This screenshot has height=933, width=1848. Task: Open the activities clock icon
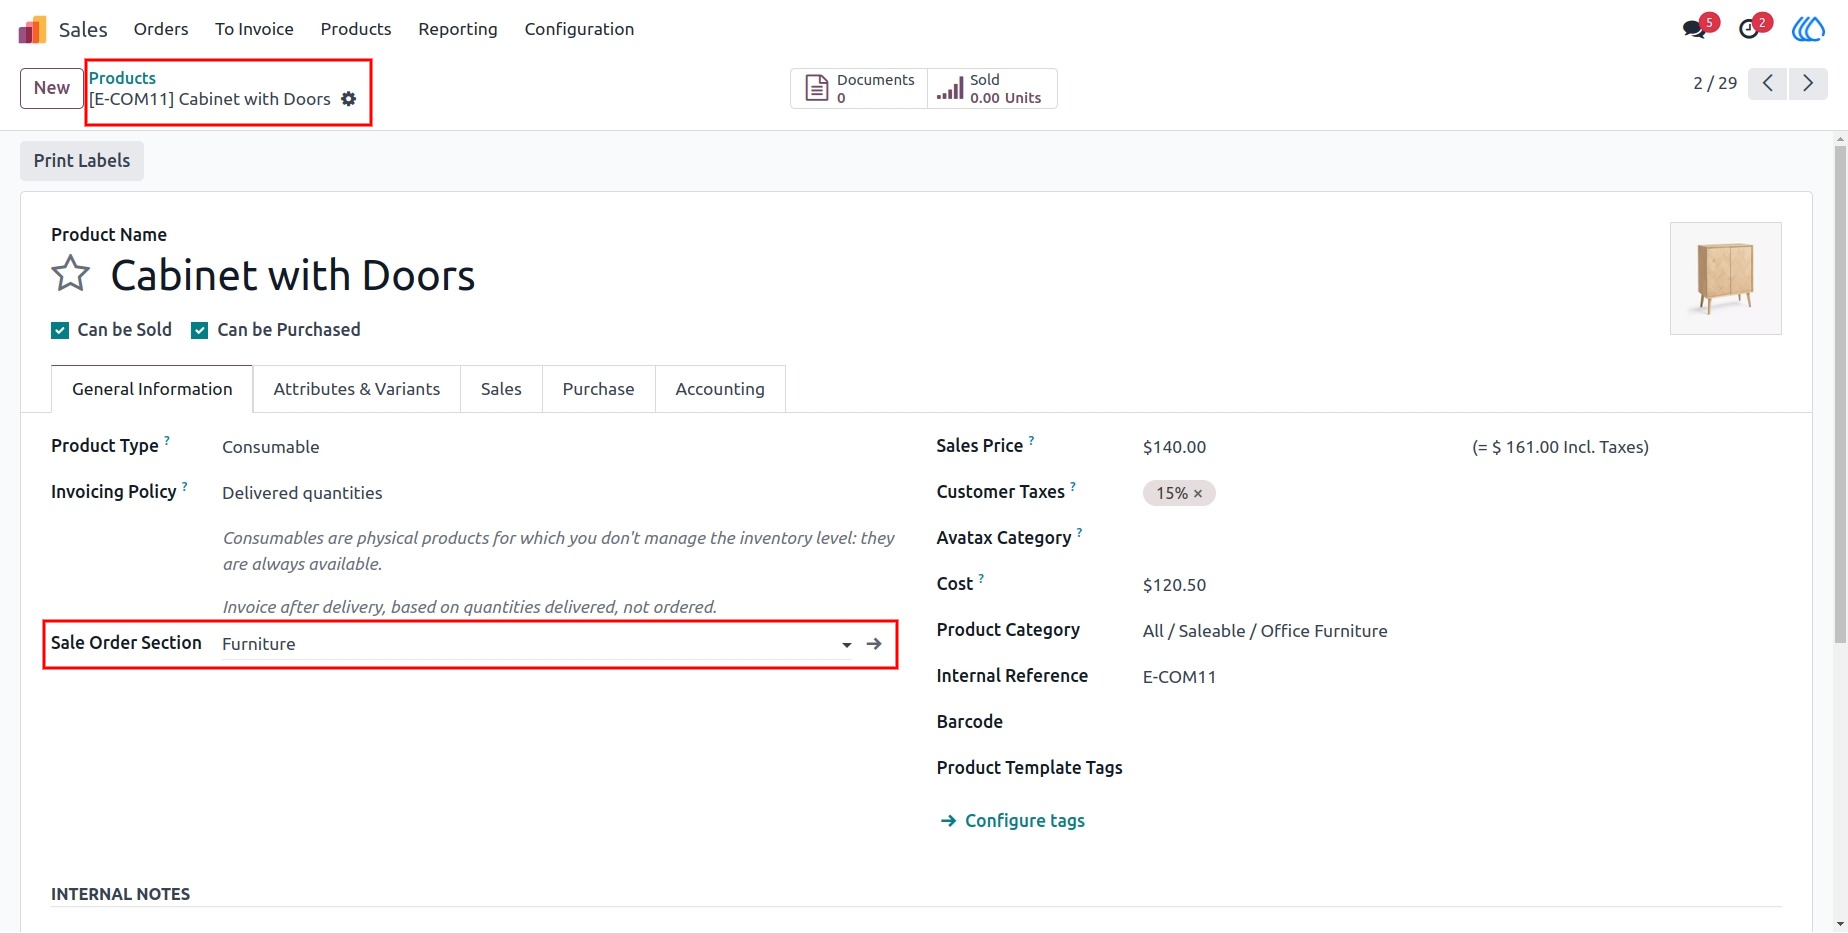click(x=1749, y=29)
